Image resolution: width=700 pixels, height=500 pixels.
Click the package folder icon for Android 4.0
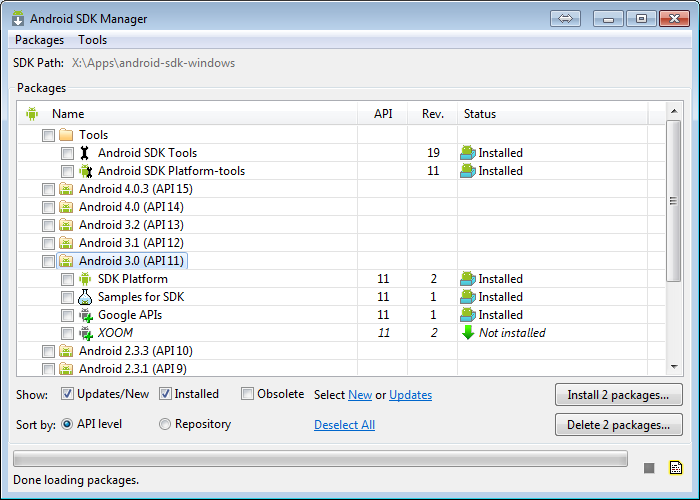click(66, 207)
